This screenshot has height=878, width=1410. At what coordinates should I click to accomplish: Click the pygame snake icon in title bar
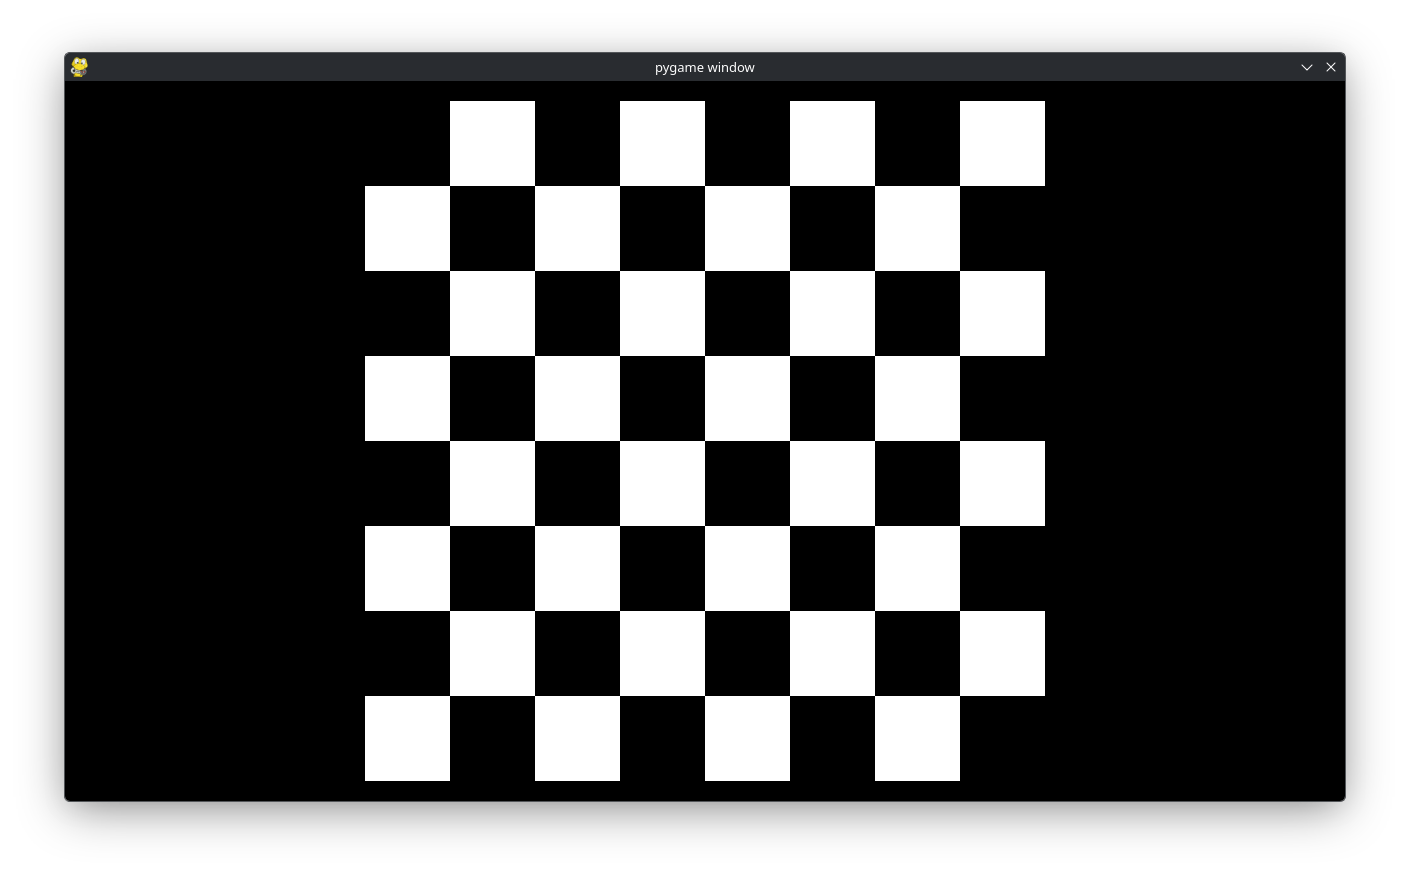coord(79,67)
